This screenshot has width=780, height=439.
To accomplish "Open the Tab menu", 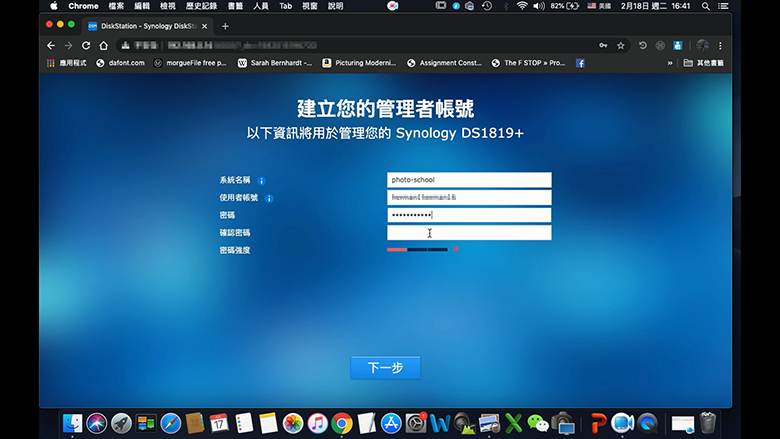I will coord(286,6).
